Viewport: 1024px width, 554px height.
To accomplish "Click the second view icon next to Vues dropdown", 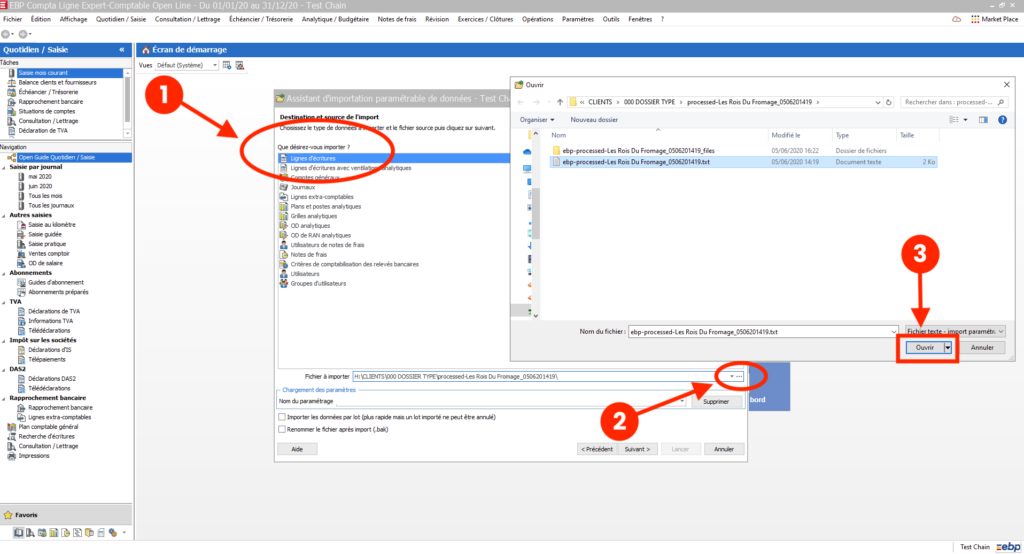I will (240, 65).
